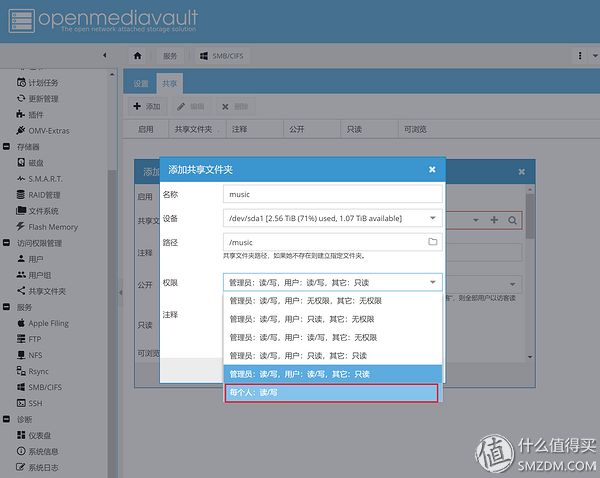Toggle the permissions dropdown arrow
The image size is (600, 478).
[433, 282]
